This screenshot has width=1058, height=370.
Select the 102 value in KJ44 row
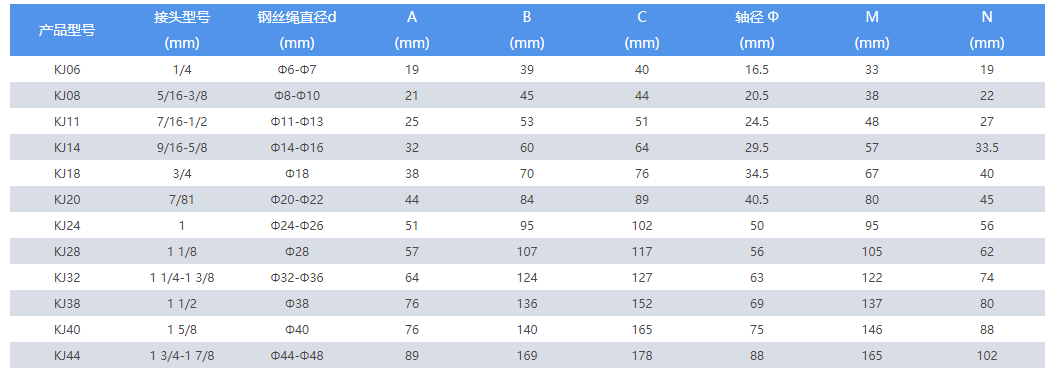tap(987, 356)
